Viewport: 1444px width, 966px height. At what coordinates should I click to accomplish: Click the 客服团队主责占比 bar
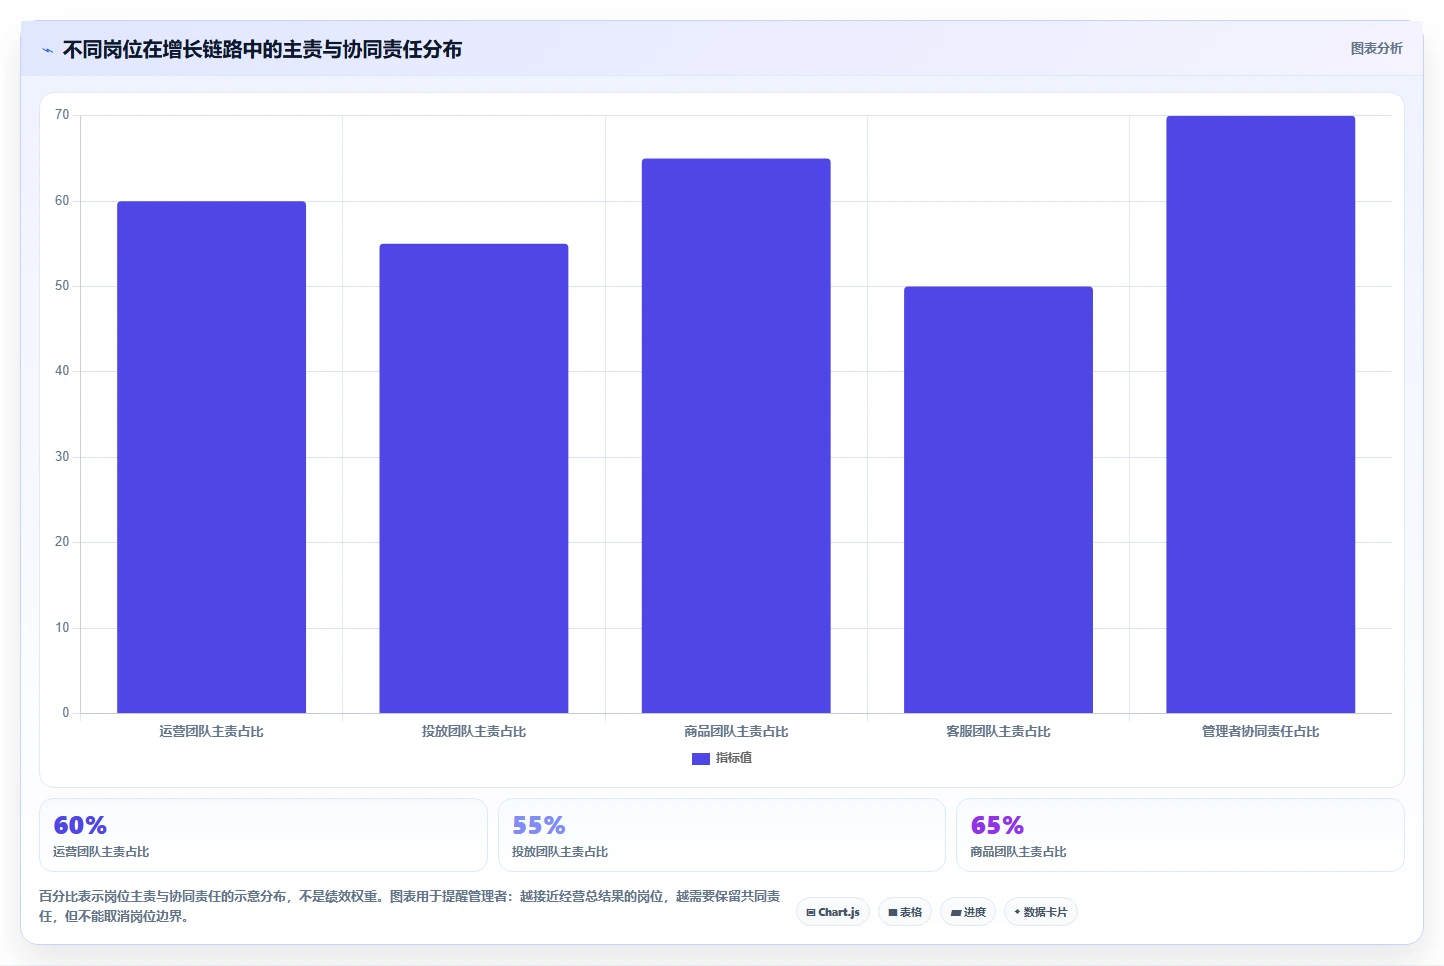(998, 500)
